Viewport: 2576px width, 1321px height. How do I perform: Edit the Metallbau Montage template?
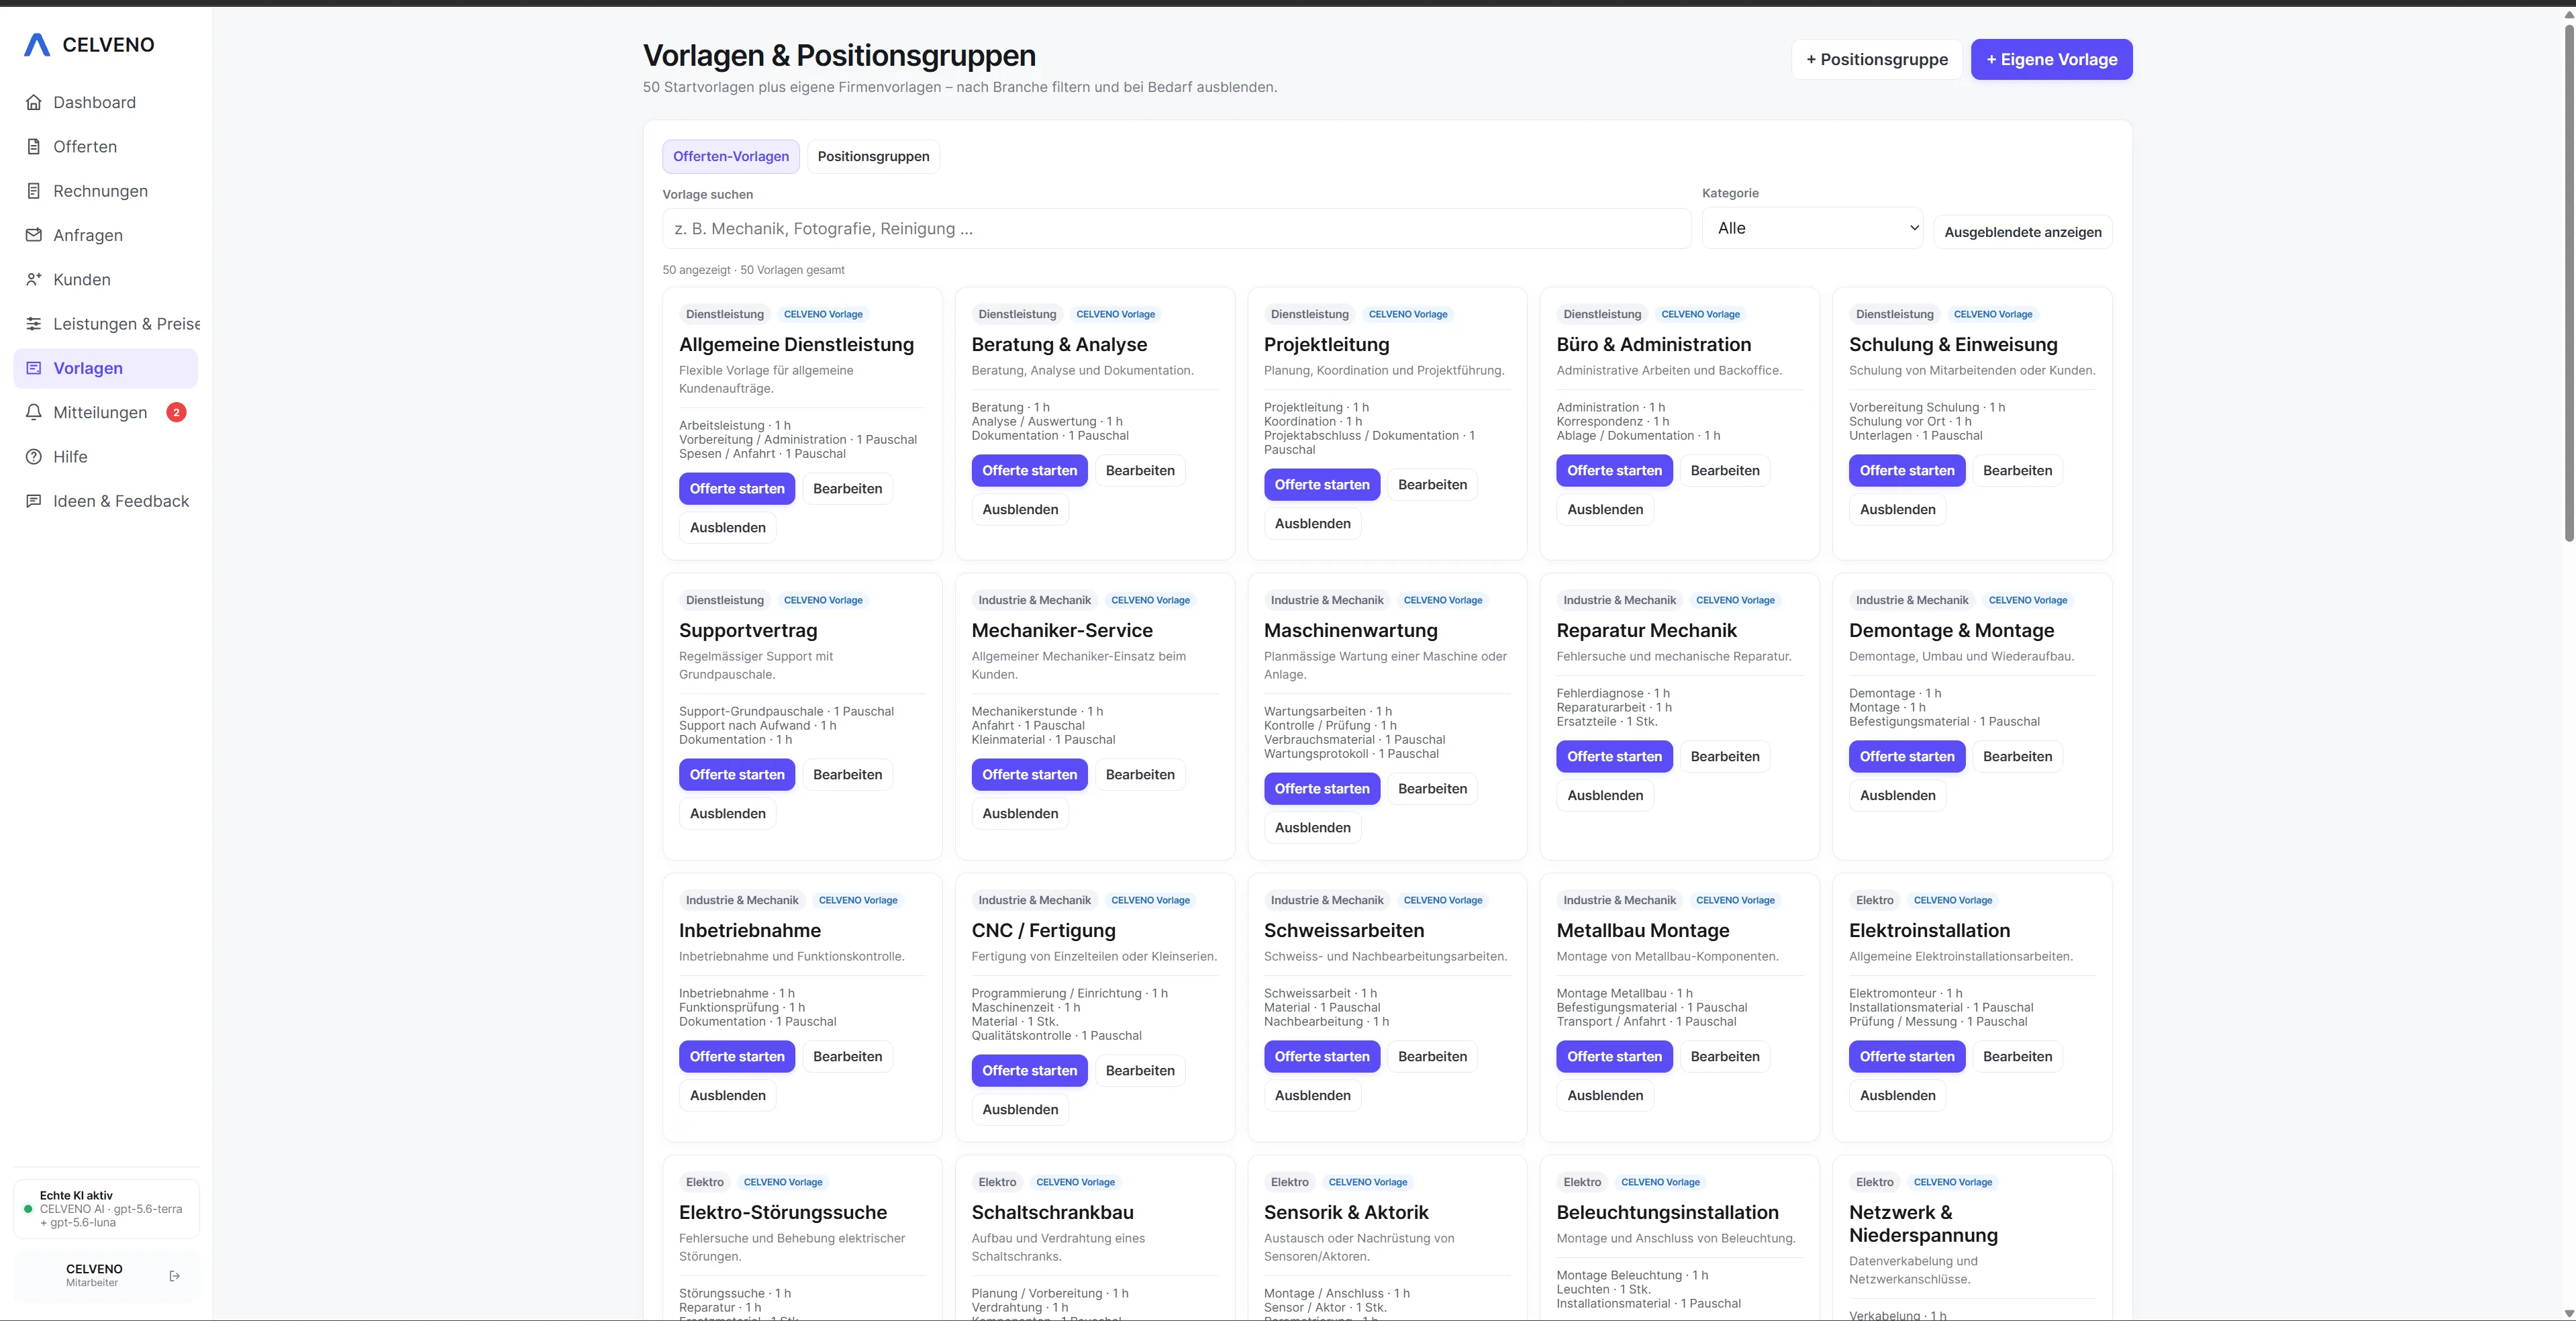pyautogui.click(x=1725, y=1057)
